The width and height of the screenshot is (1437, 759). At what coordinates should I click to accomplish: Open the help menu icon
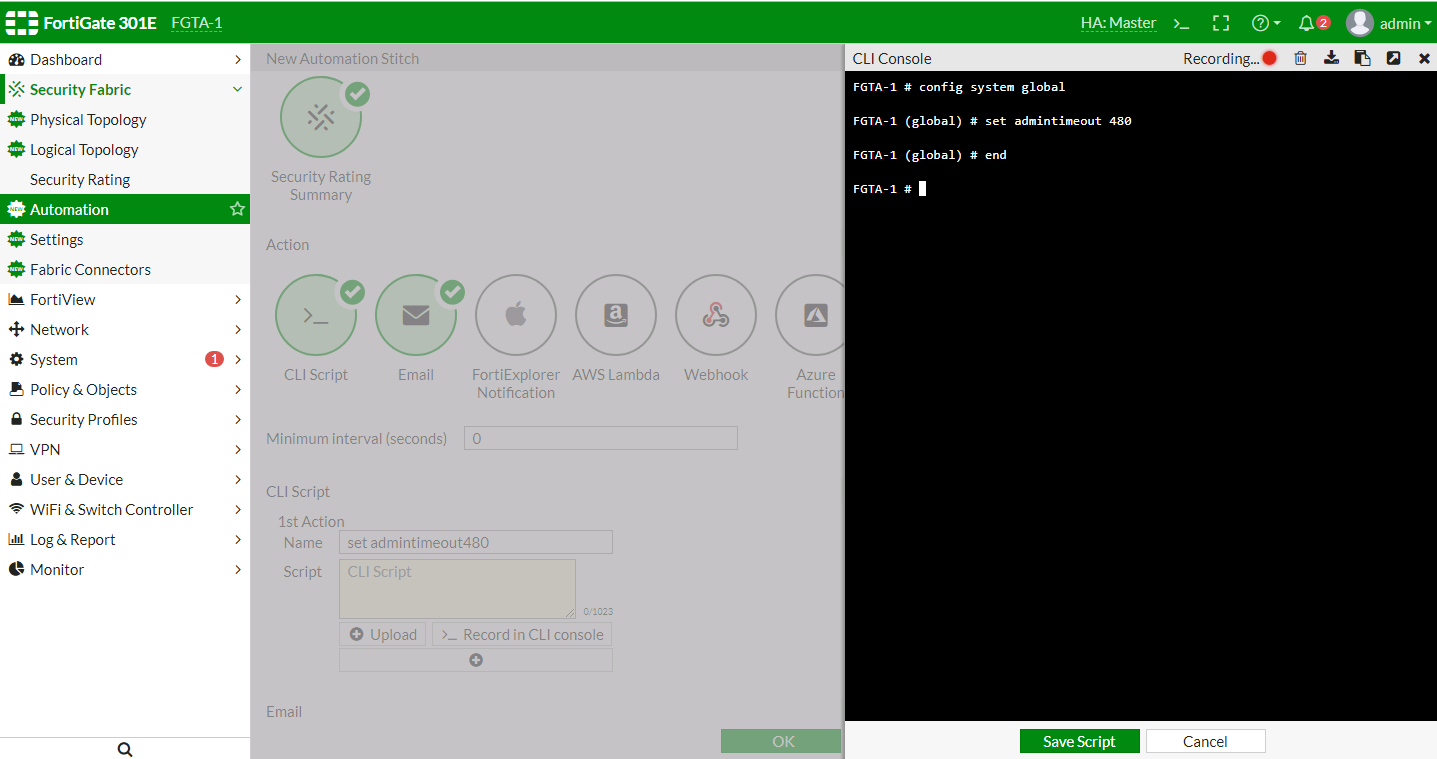1265,23
